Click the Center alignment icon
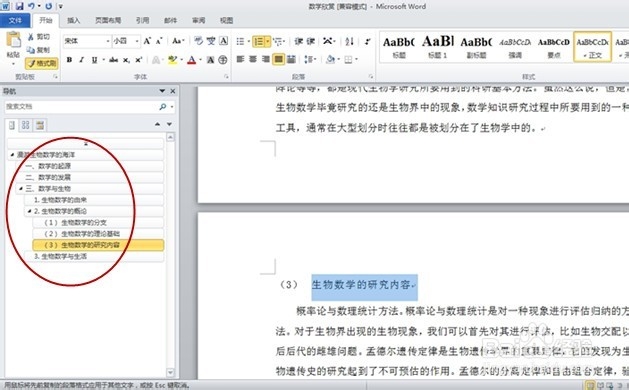This screenshot has width=629, height=390. [x=253, y=59]
